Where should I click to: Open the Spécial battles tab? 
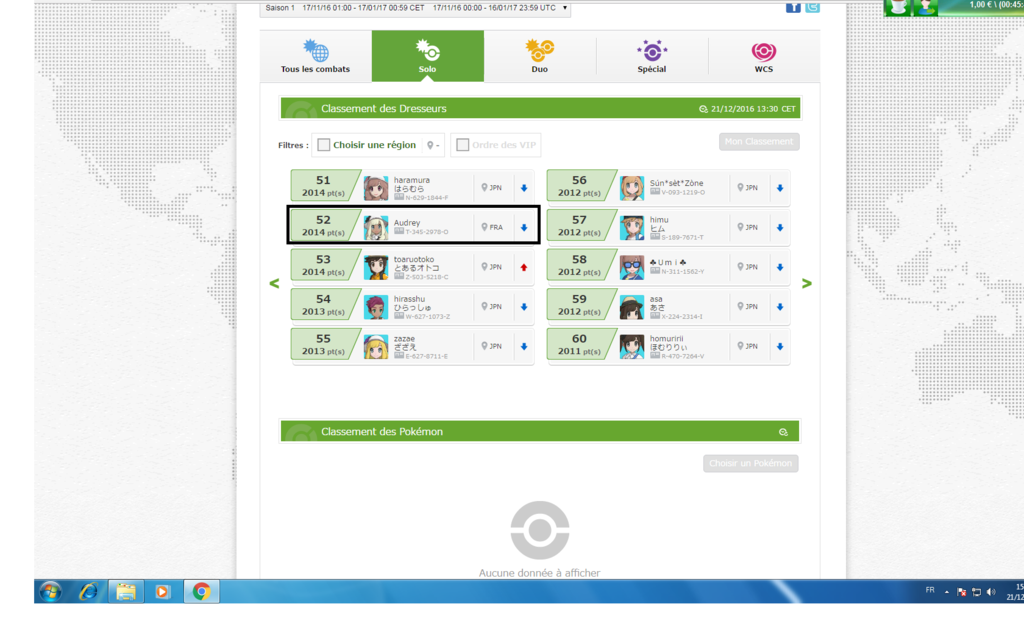click(x=652, y=56)
